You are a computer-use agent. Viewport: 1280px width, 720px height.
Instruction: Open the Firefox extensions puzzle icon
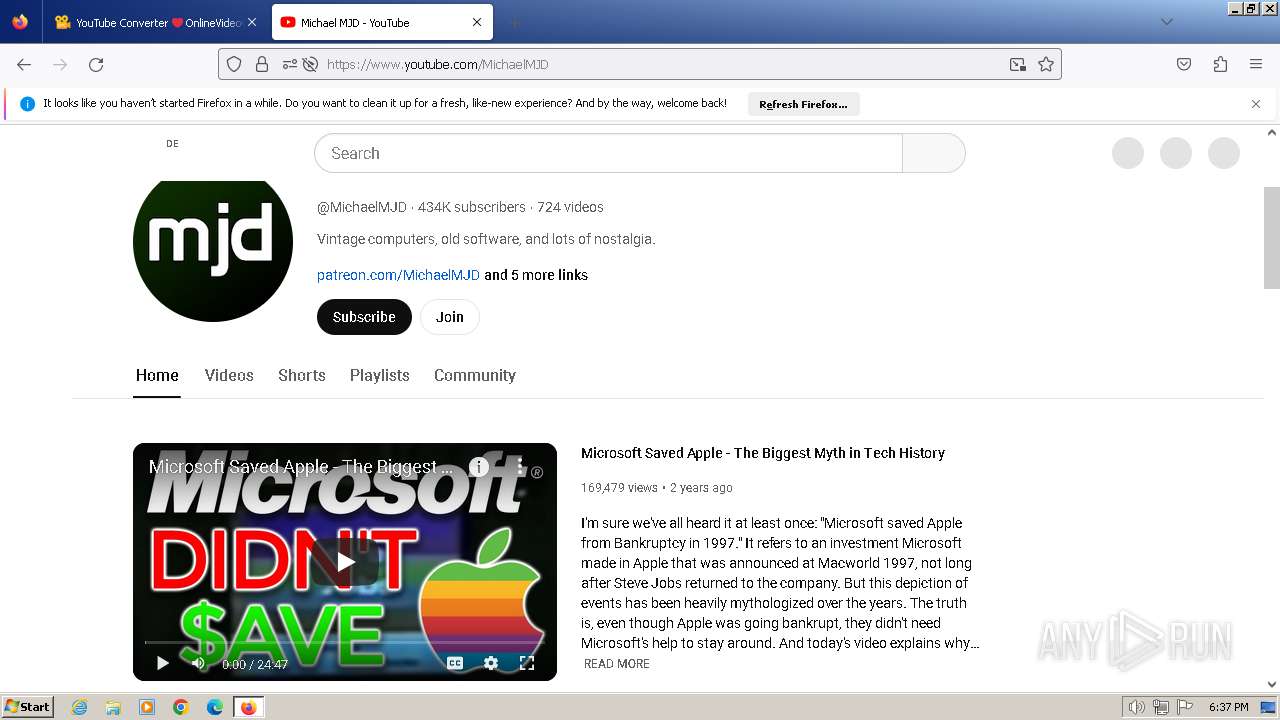(x=1220, y=64)
